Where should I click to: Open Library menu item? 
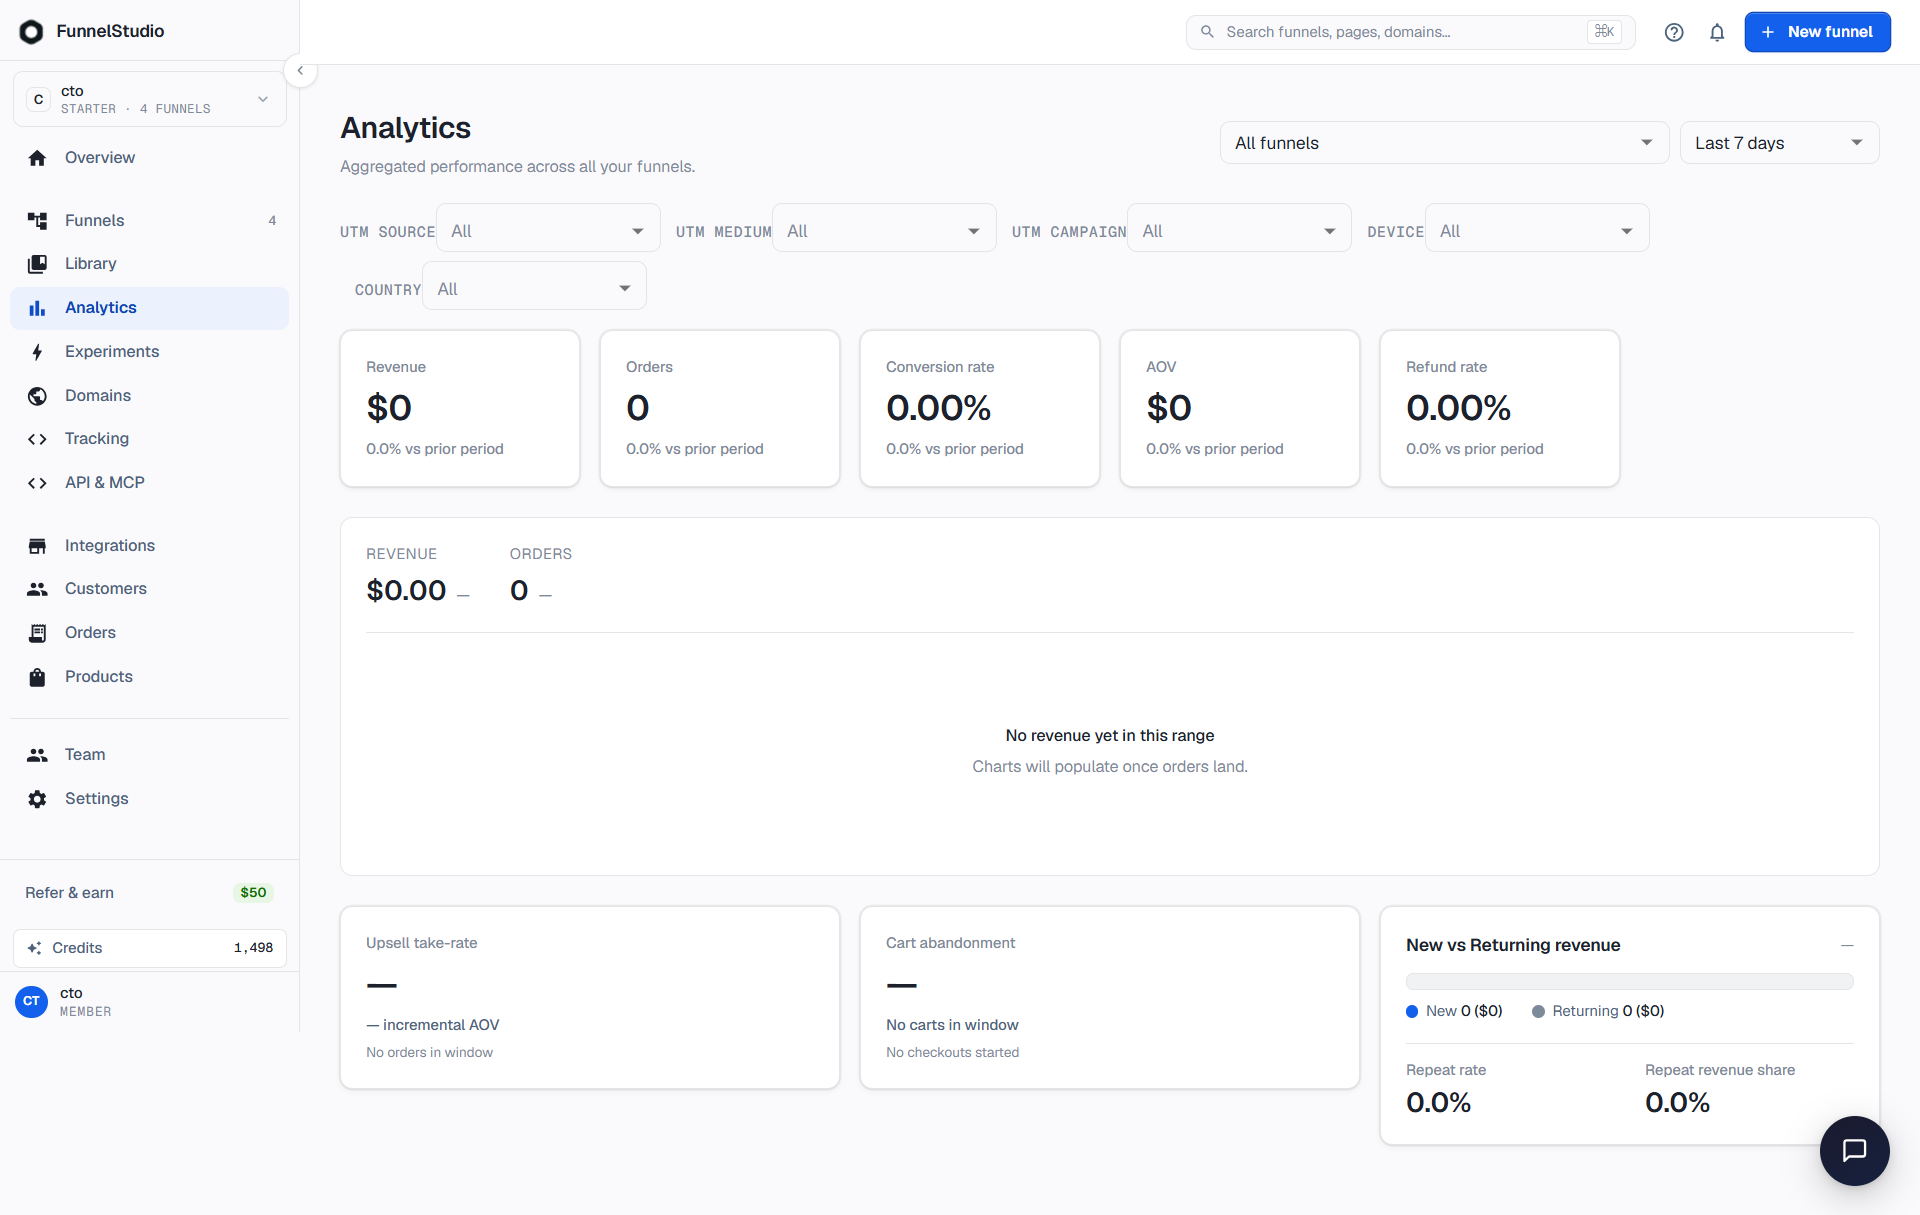click(149, 264)
